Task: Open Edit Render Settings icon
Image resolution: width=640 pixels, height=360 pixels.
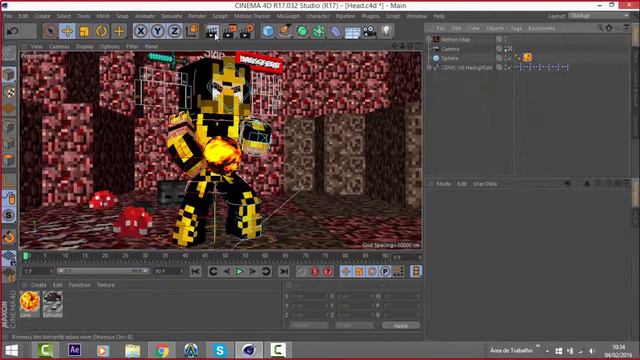Action: [246, 31]
